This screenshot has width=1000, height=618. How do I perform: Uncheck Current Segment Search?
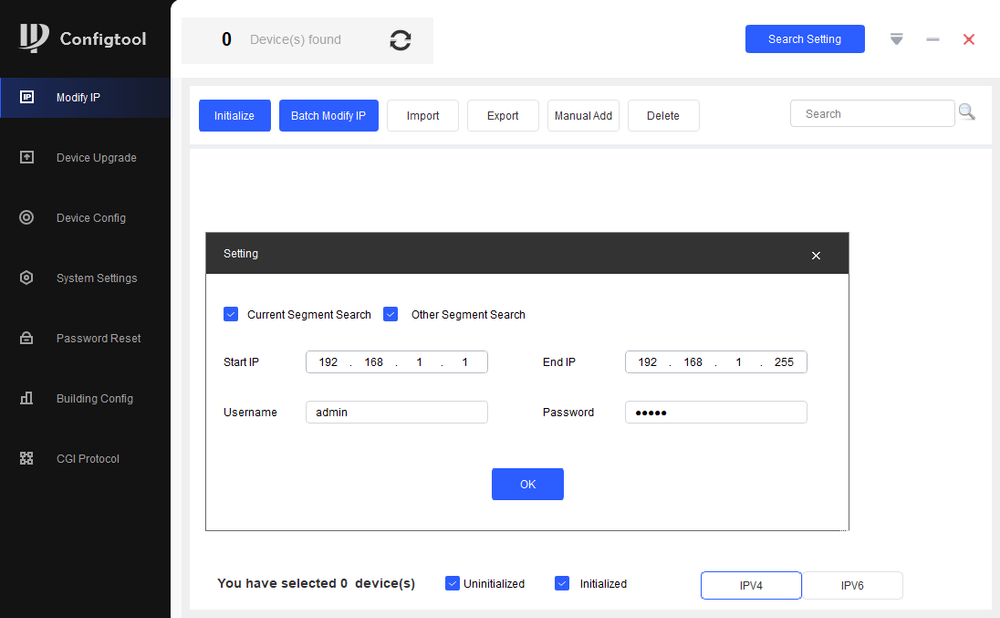(x=231, y=314)
